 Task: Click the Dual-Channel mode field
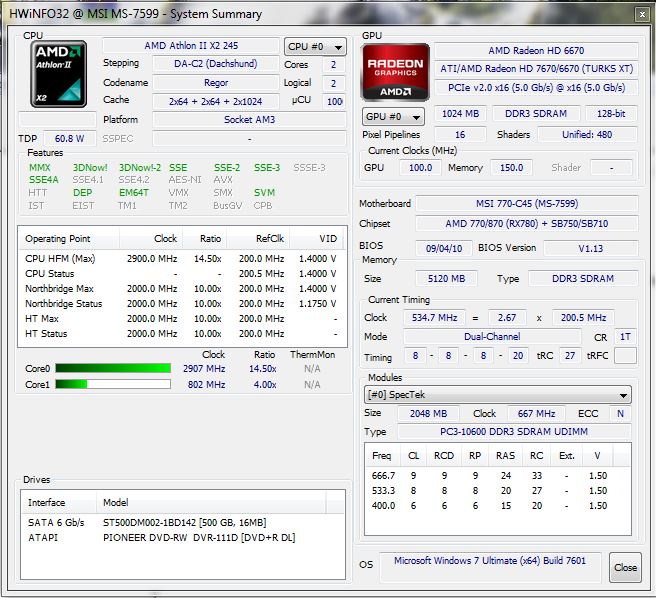coord(492,337)
